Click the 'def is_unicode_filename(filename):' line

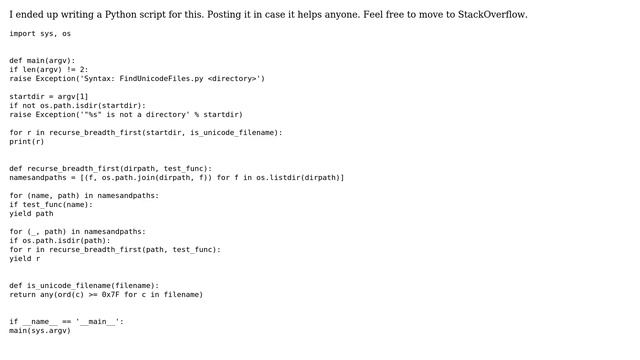(x=84, y=285)
